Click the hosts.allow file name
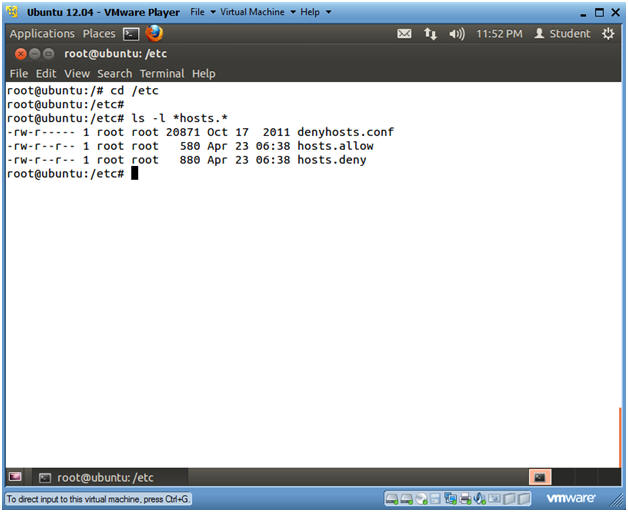628x512 pixels. point(335,146)
